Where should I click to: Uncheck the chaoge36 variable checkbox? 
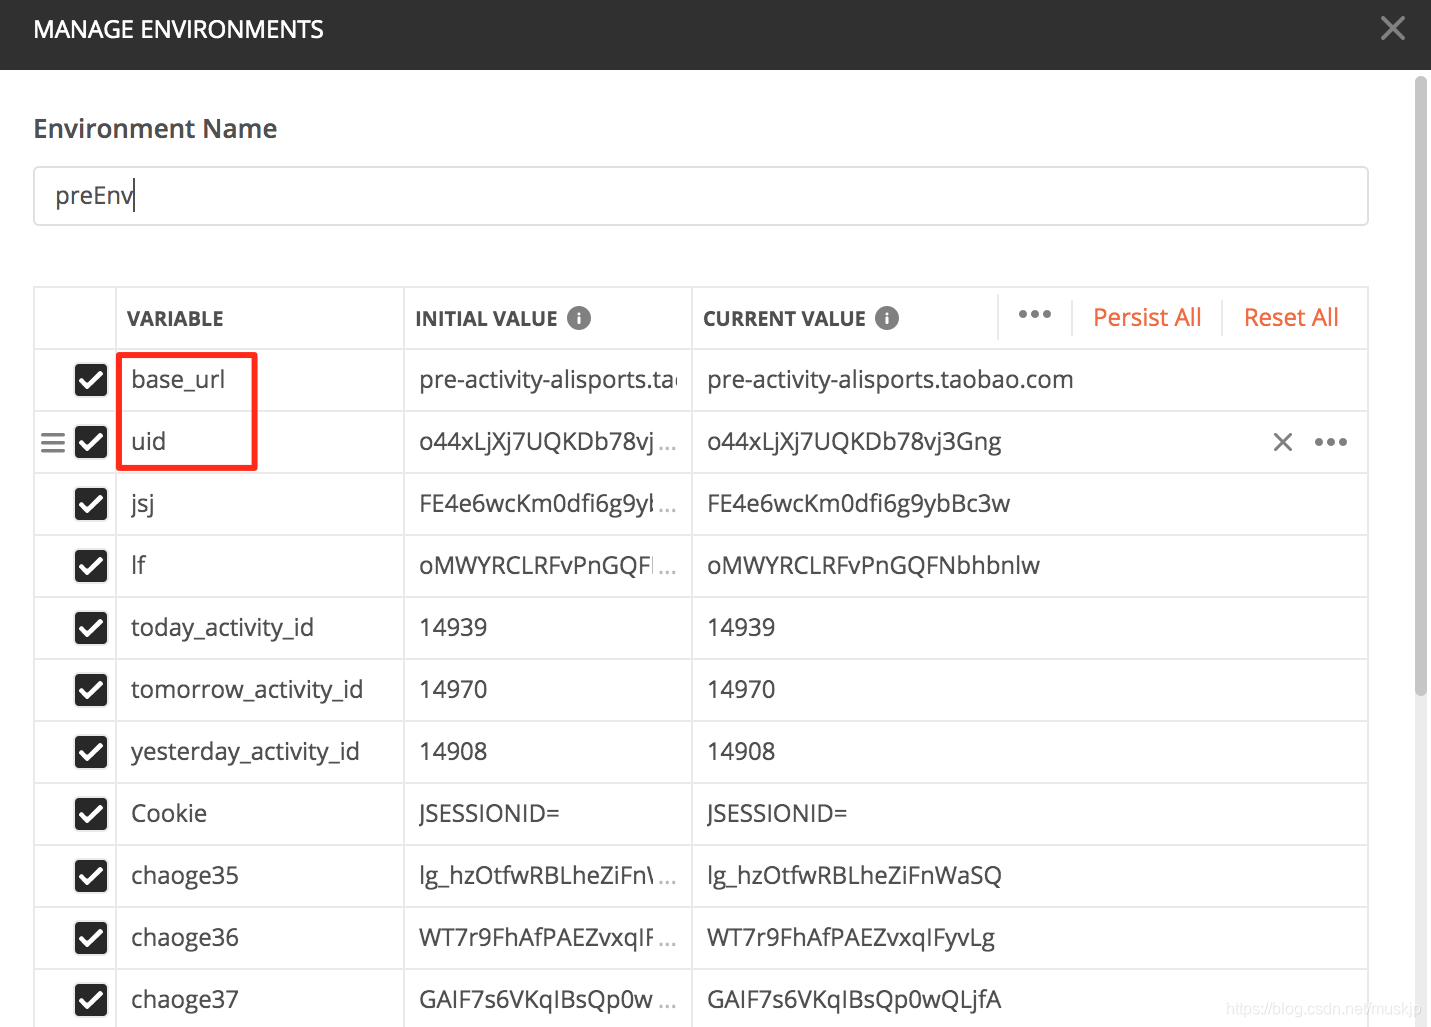click(x=91, y=938)
